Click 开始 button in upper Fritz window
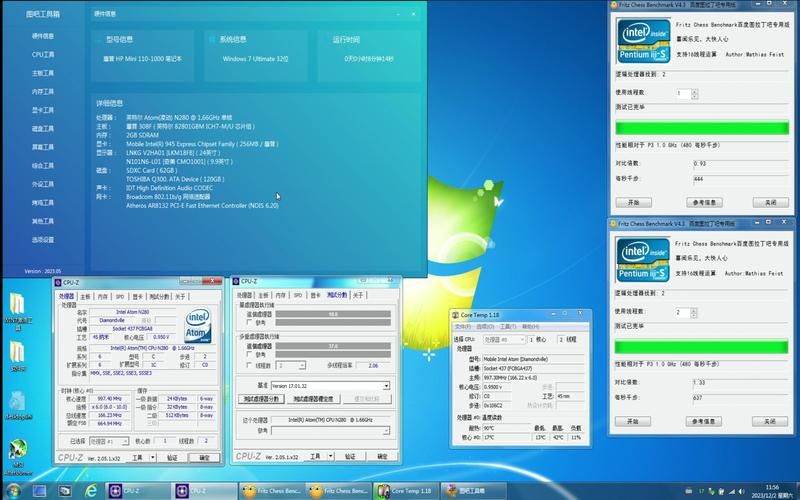 (633, 203)
